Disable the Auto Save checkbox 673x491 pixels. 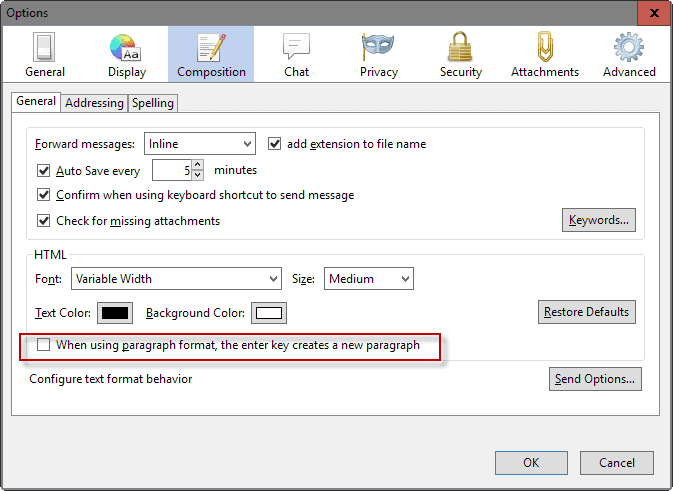(43, 171)
